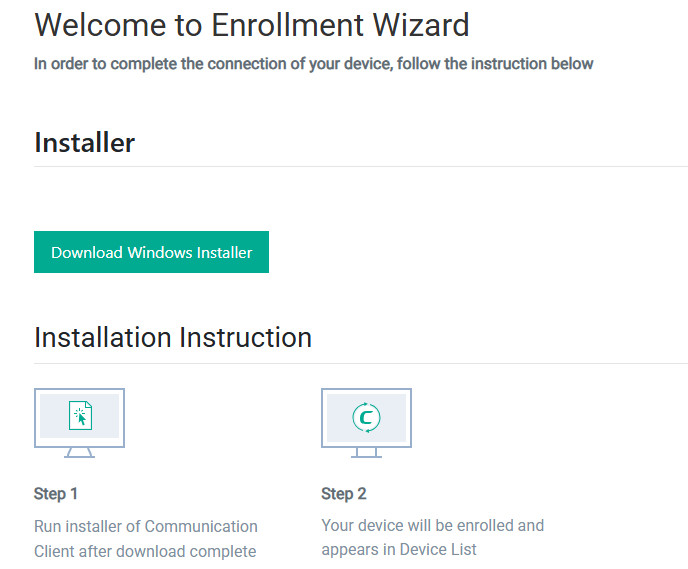The height and width of the screenshot is (569, 688).
Task: Click the Installer section heading
Action: tap(85, 143)
